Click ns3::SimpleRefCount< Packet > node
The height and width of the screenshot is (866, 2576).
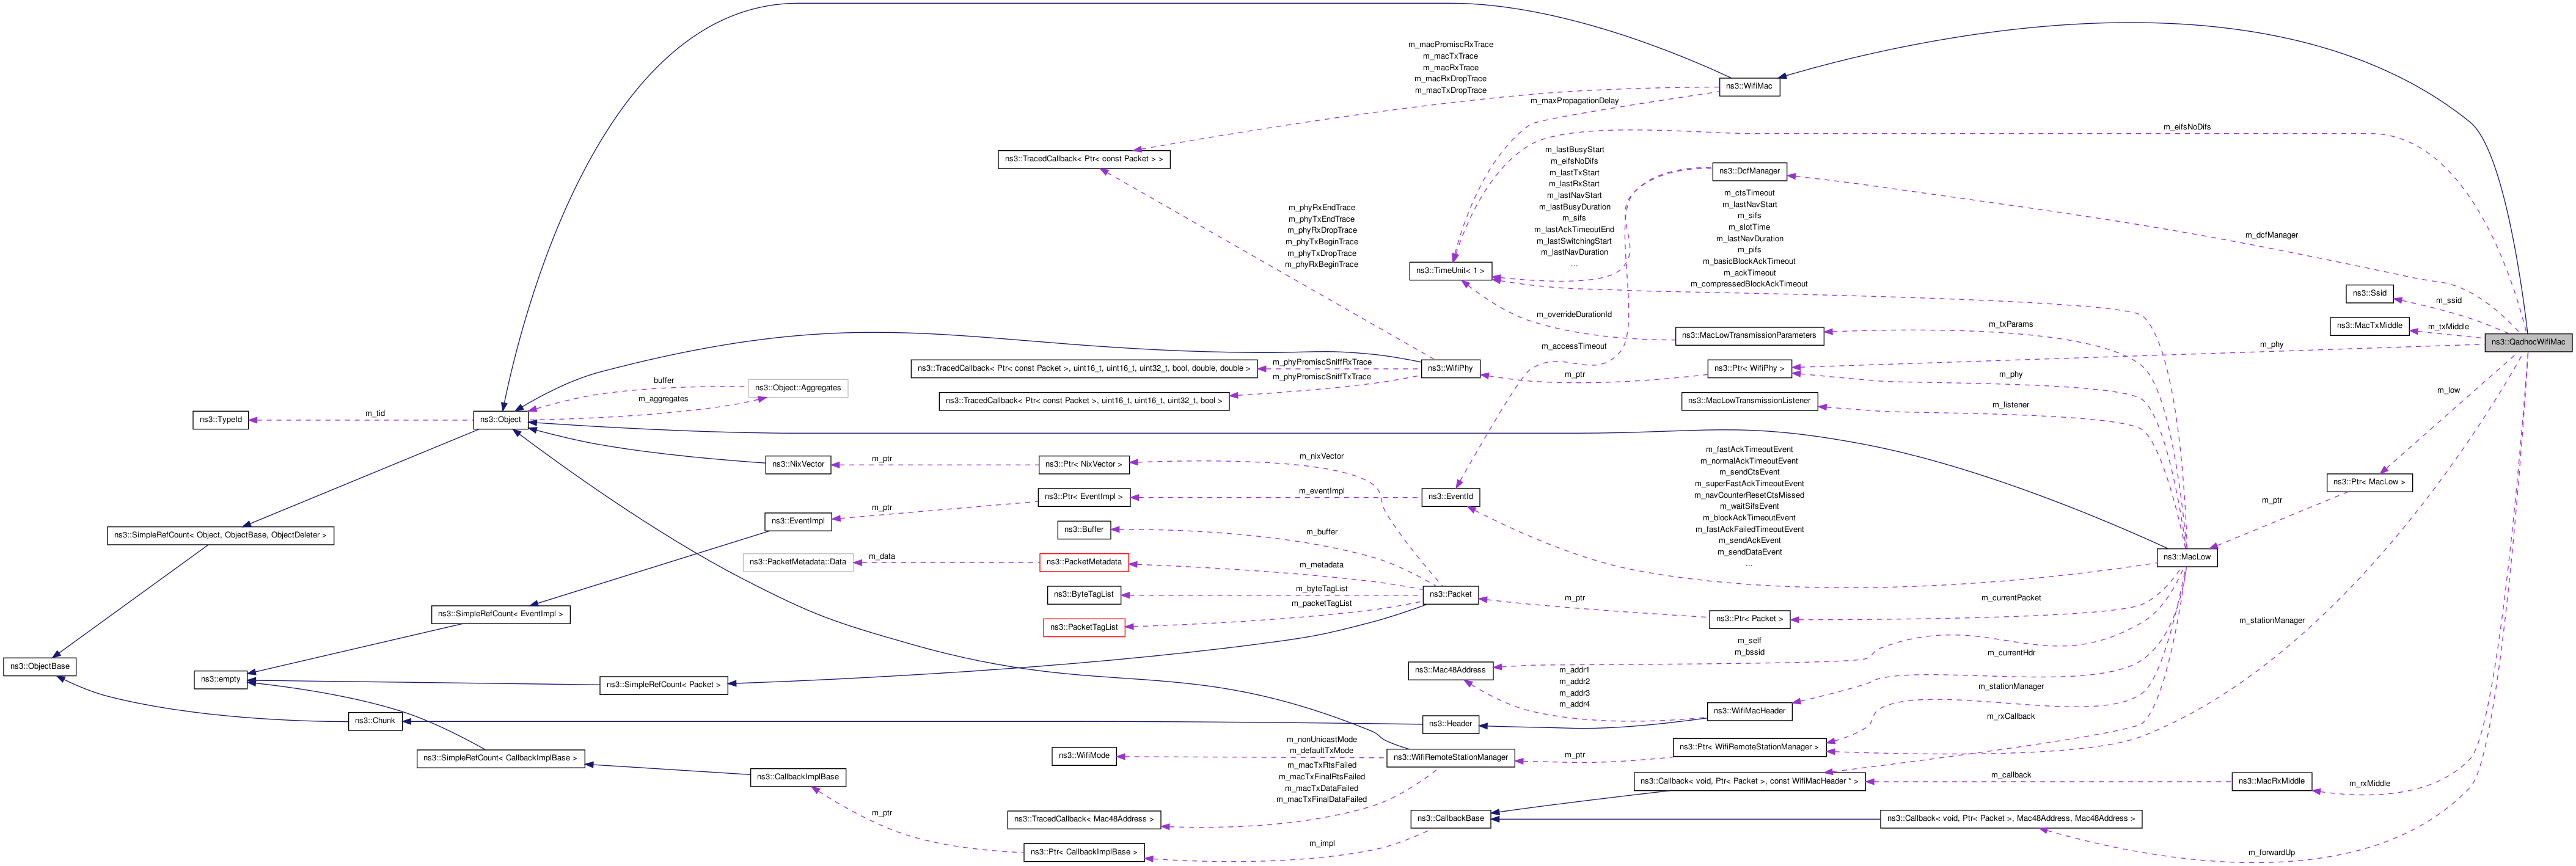[663, 685]
